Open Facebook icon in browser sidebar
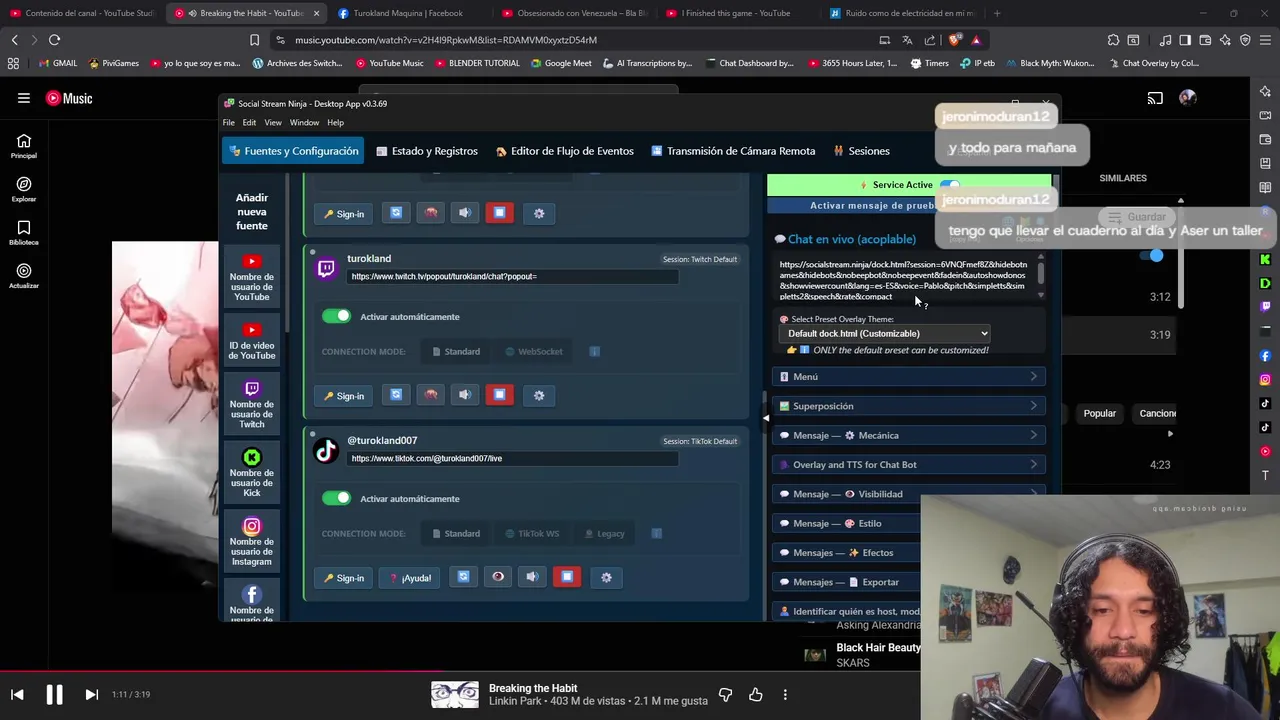 click(1265, 356)
